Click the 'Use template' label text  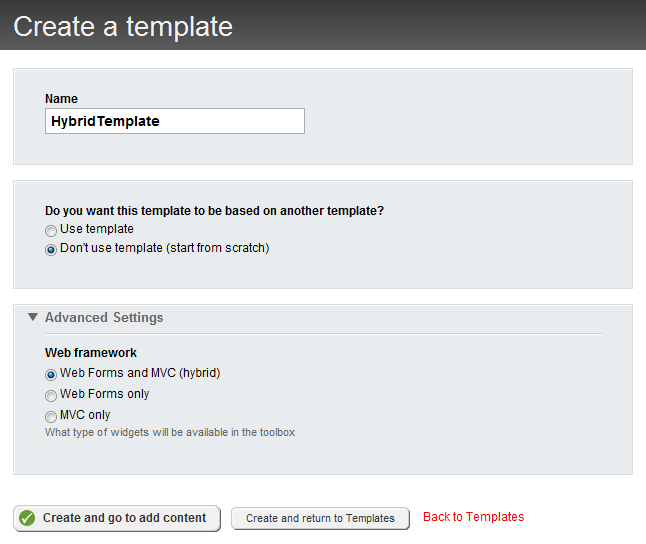pyautogui.click(x=97, y=229)
